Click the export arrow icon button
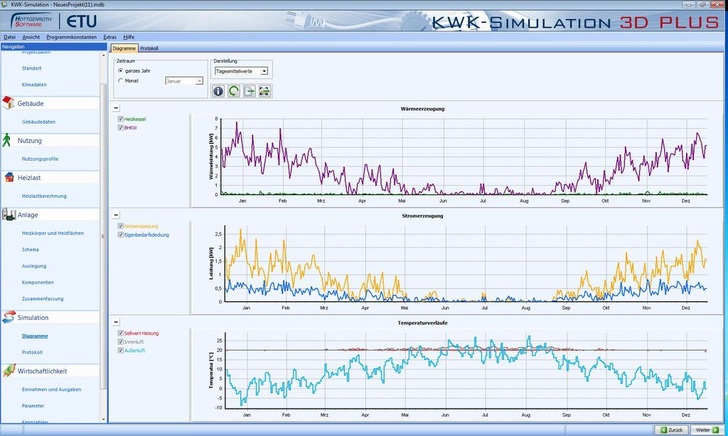Viewport: 728px width, 436px height. 249,91
